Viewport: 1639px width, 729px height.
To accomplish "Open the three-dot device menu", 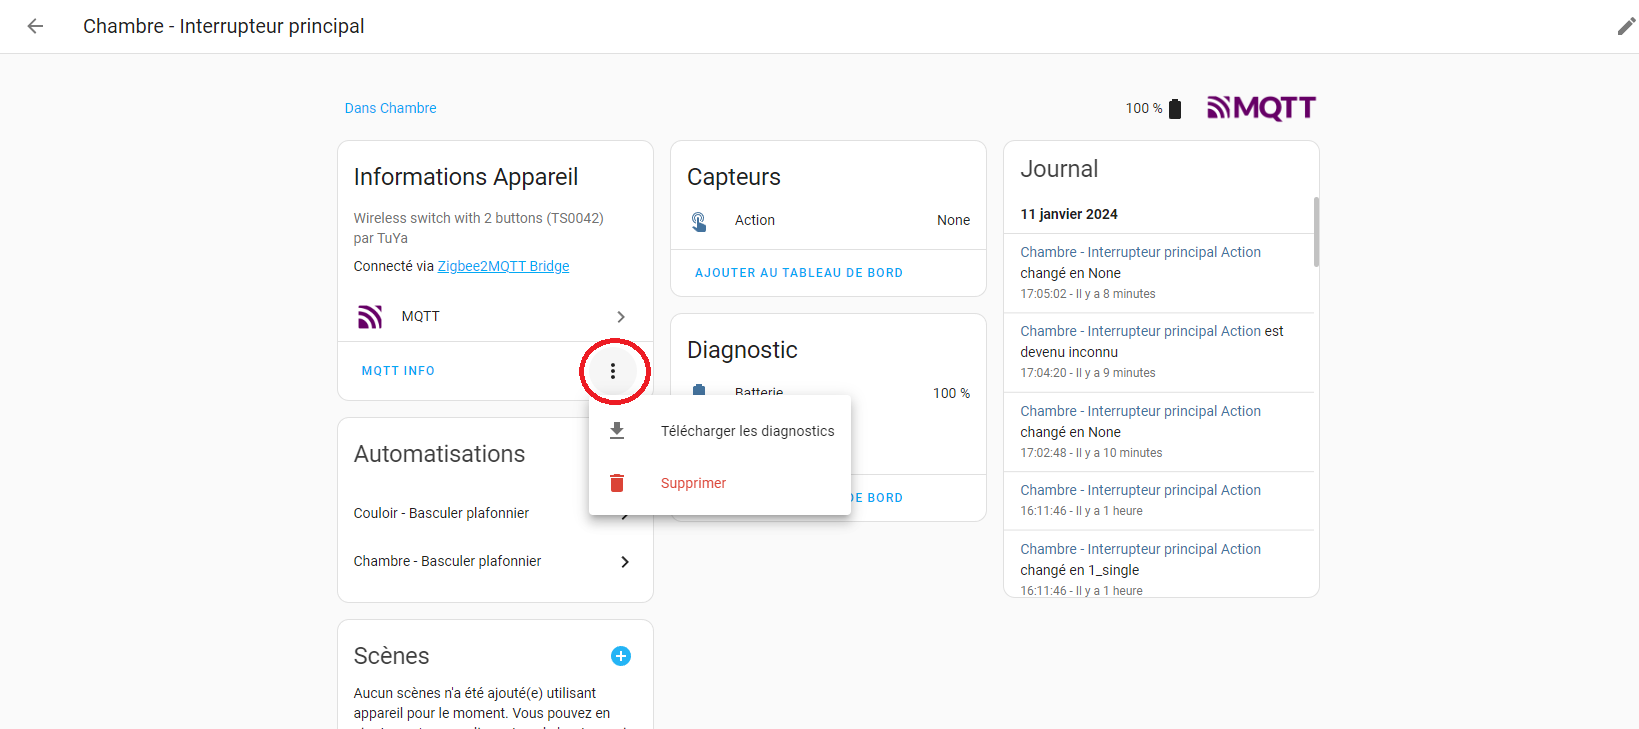I will click(x=613, y=371).
